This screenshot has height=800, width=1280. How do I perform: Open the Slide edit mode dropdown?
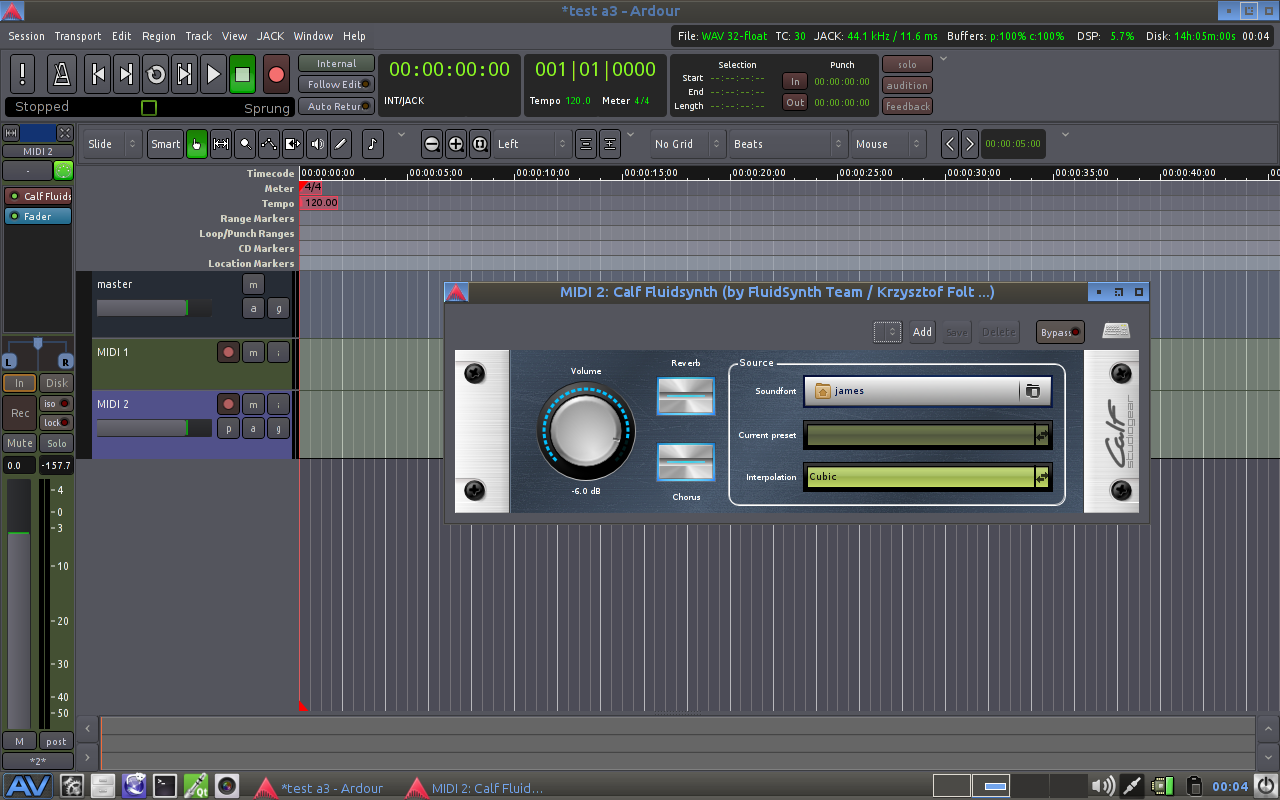point(112,144)
